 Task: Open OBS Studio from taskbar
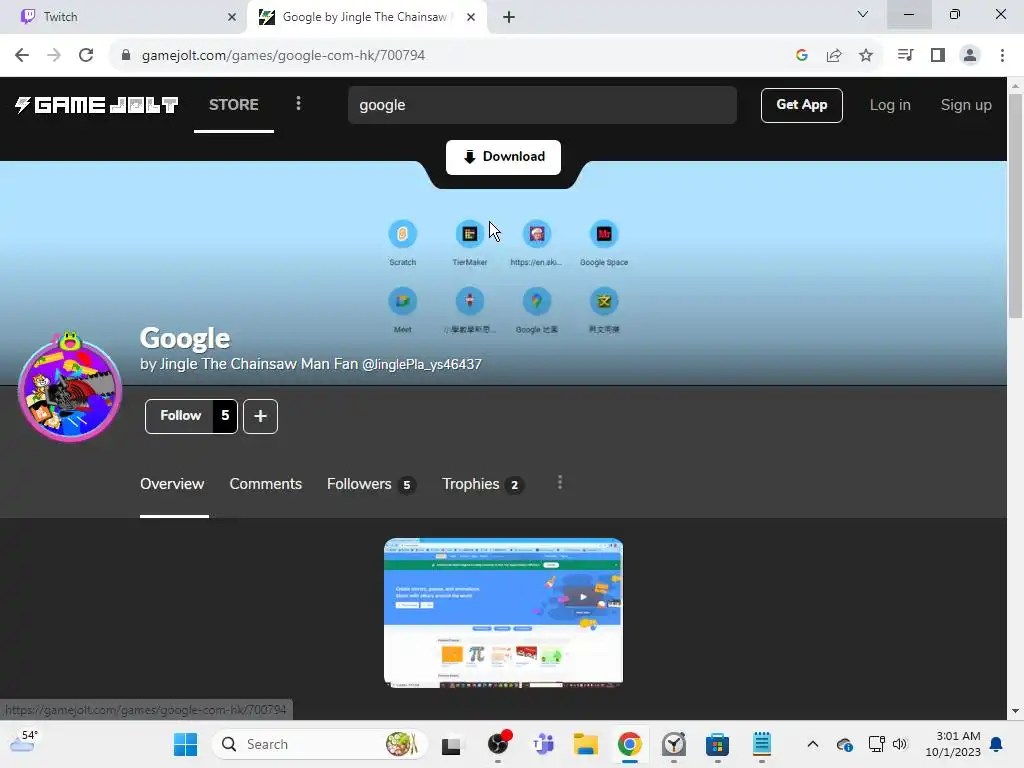point(499,744)
